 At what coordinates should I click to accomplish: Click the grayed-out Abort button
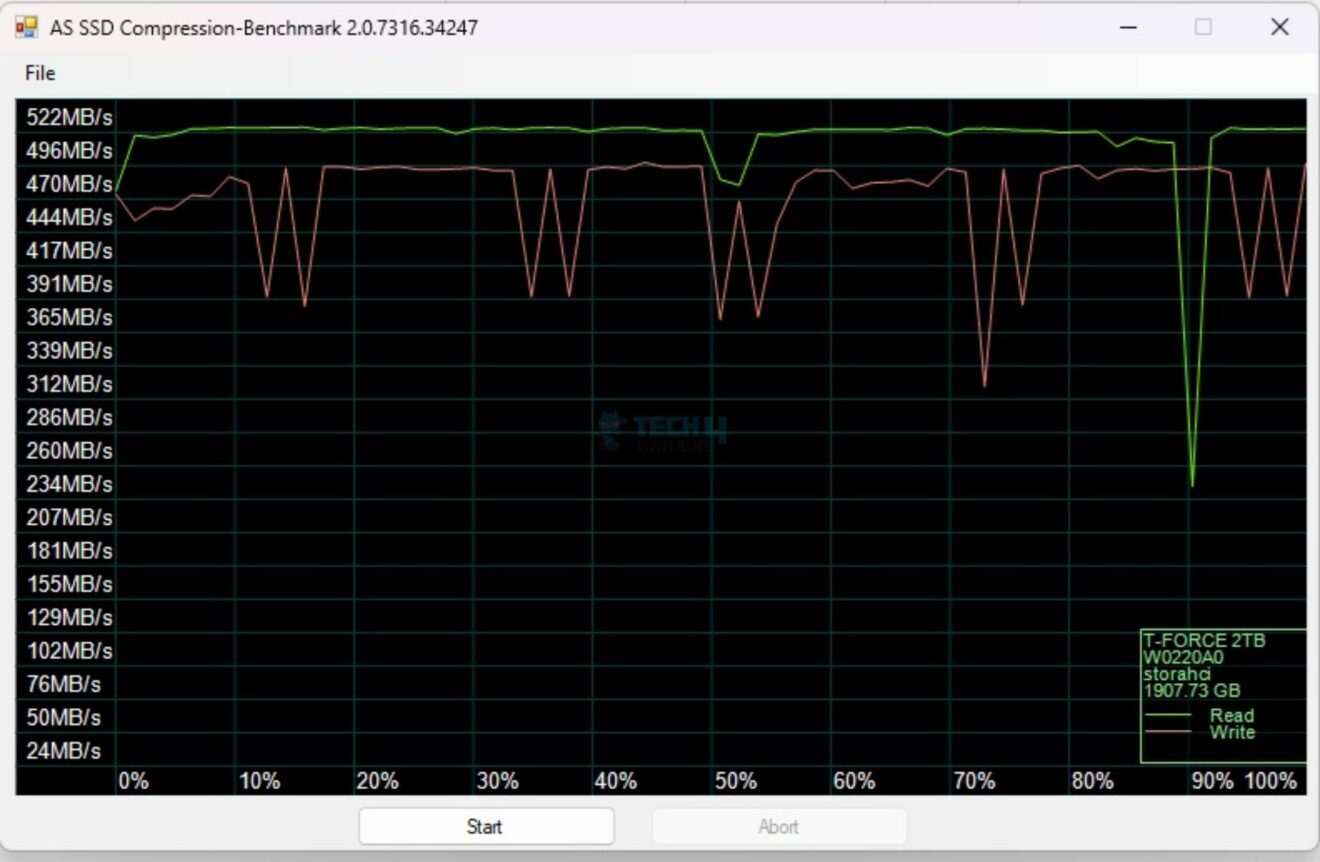tap(778, 826)
